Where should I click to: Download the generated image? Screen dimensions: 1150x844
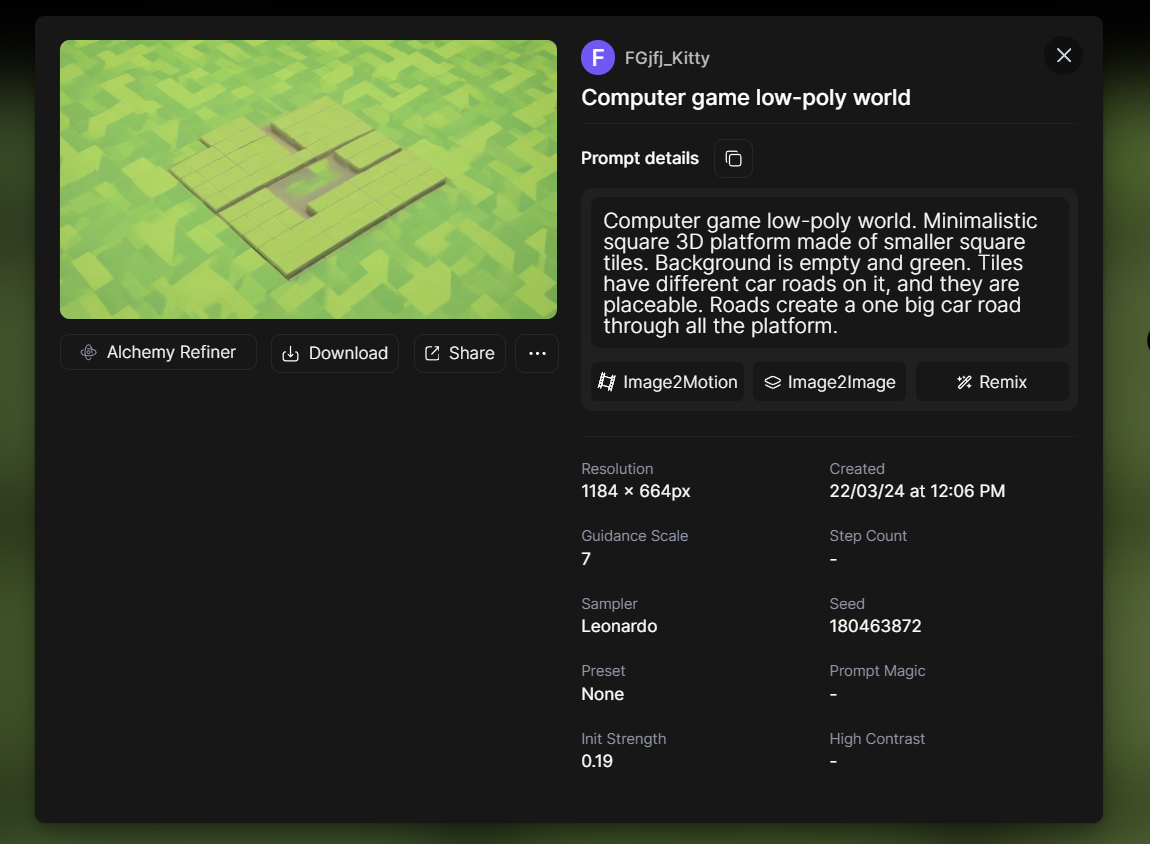pyautogui.click(x=335, y=353)
